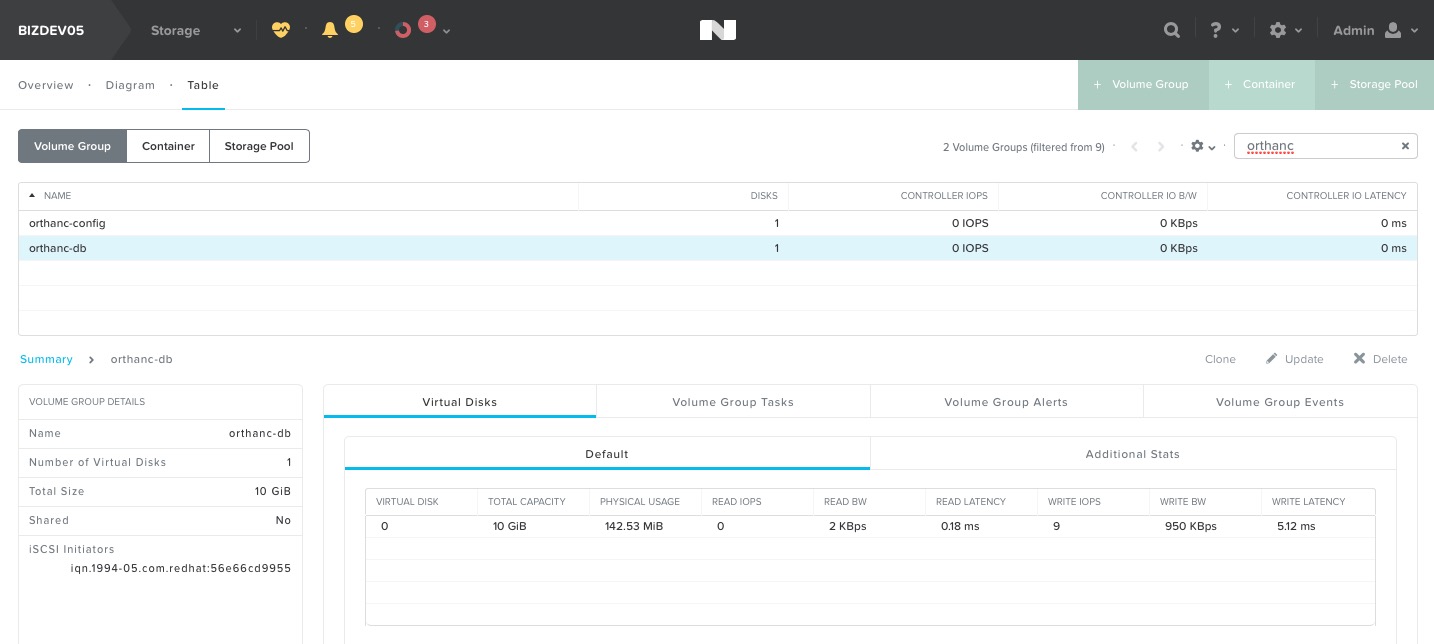This screenshot has height=644, width=1434.
Task: Open the tasks circle indicator
Action: click(x=403, y=30)
